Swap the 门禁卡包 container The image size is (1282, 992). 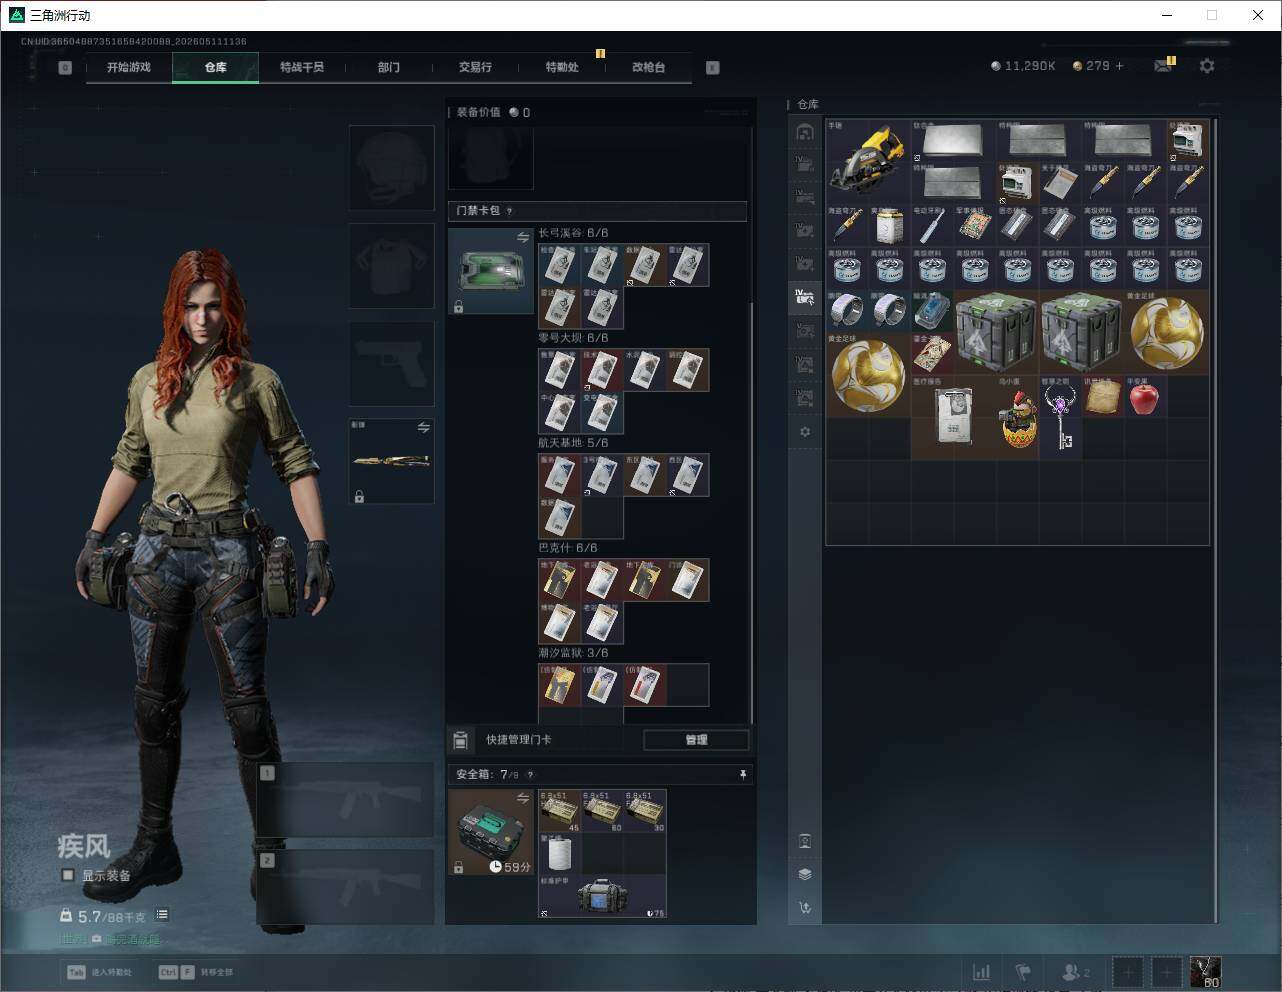523,237
